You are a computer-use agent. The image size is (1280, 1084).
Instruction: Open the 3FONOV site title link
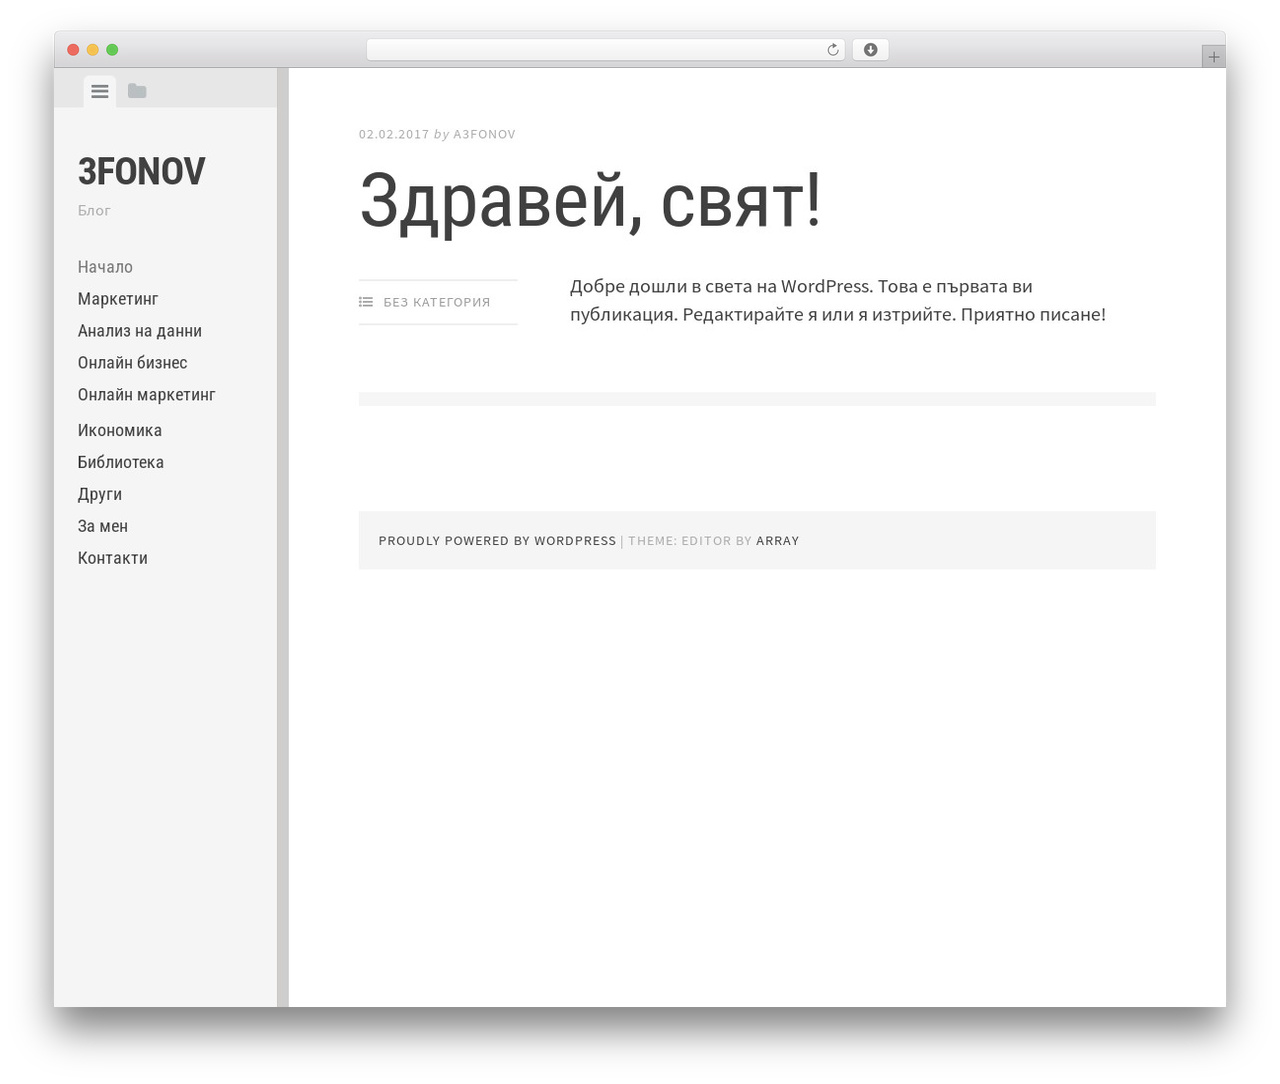[x=141, y=171]
